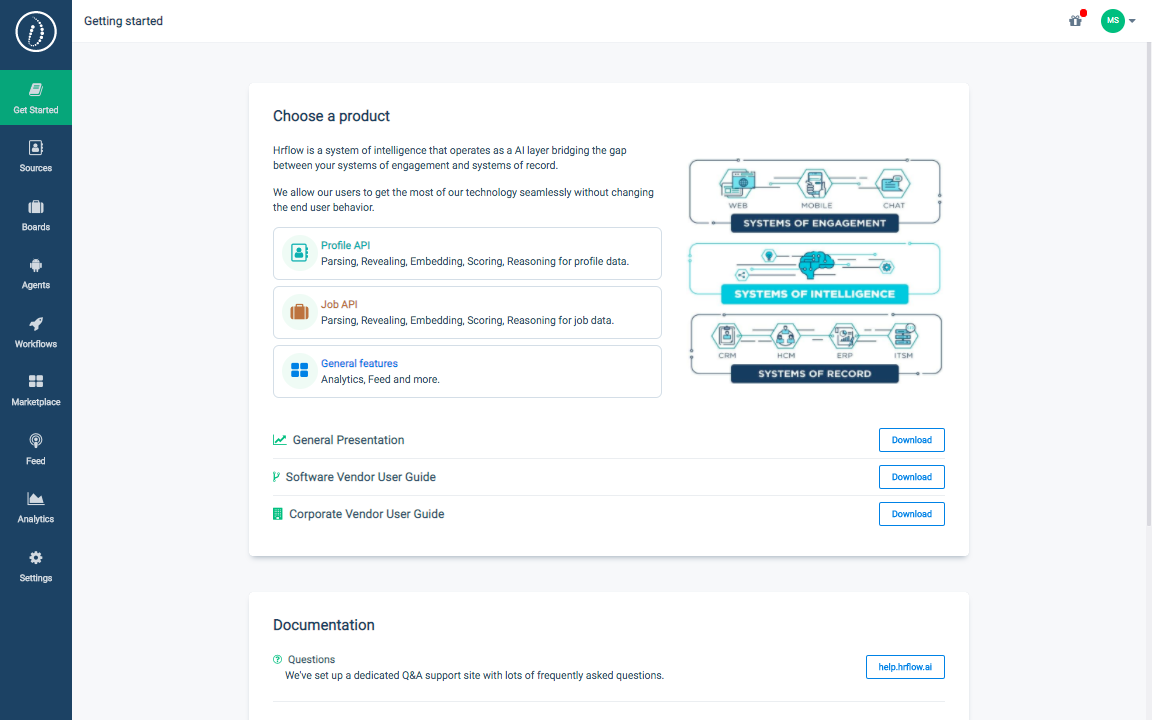Download the Software Vendor User Guide

911,477
